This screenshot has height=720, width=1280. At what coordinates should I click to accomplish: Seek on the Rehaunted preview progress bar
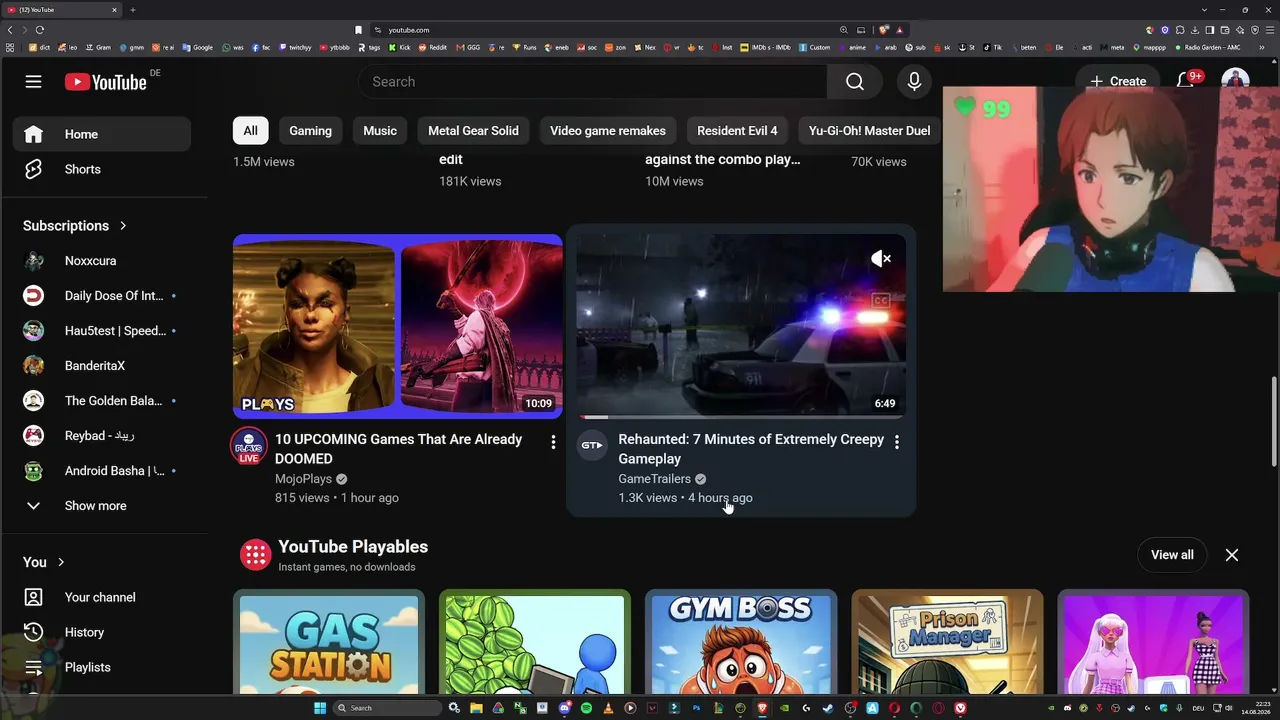(x=741, y=417)
